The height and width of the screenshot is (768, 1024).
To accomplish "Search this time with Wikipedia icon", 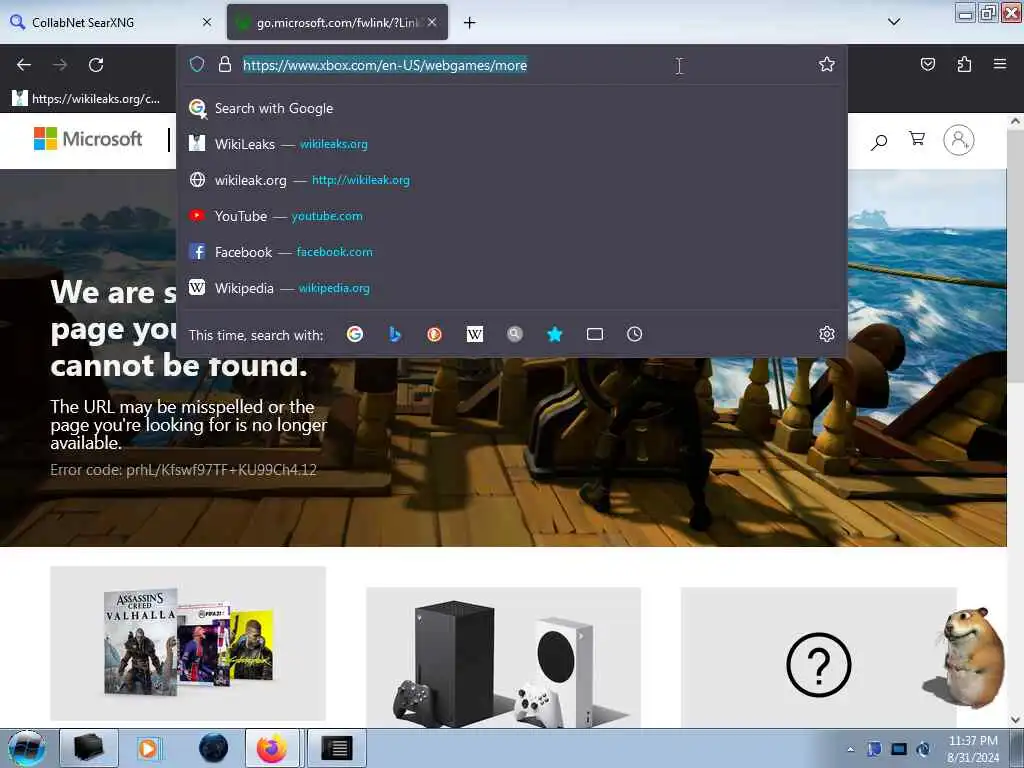I will point(475,334).
